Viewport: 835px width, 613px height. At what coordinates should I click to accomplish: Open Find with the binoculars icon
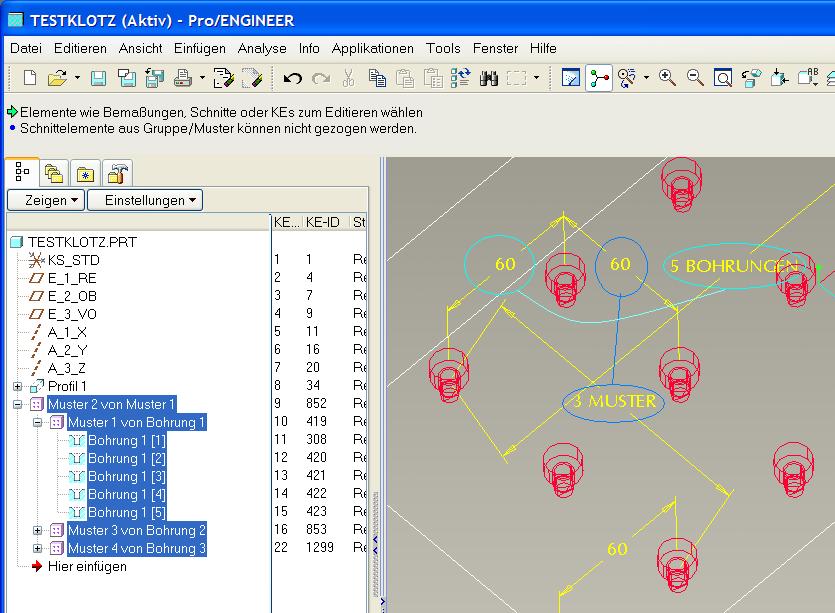coord(489,78)
